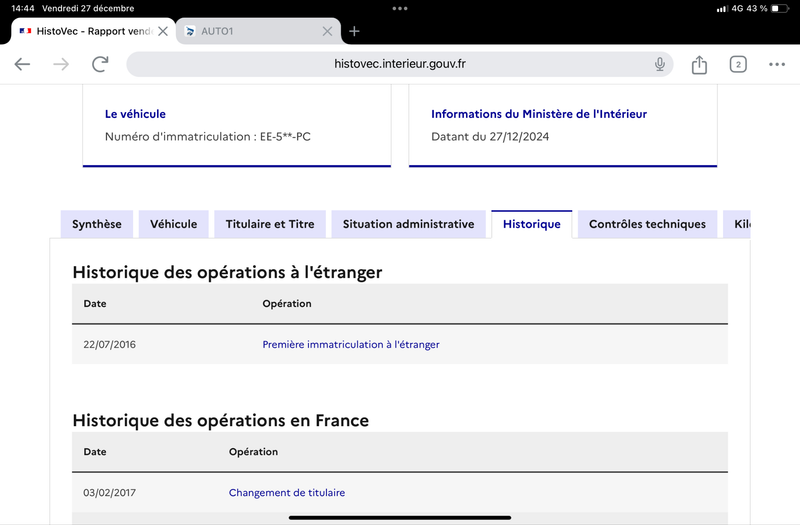Reload the HistoVec page
800x525 pixels.
click(x=100, y=64)
